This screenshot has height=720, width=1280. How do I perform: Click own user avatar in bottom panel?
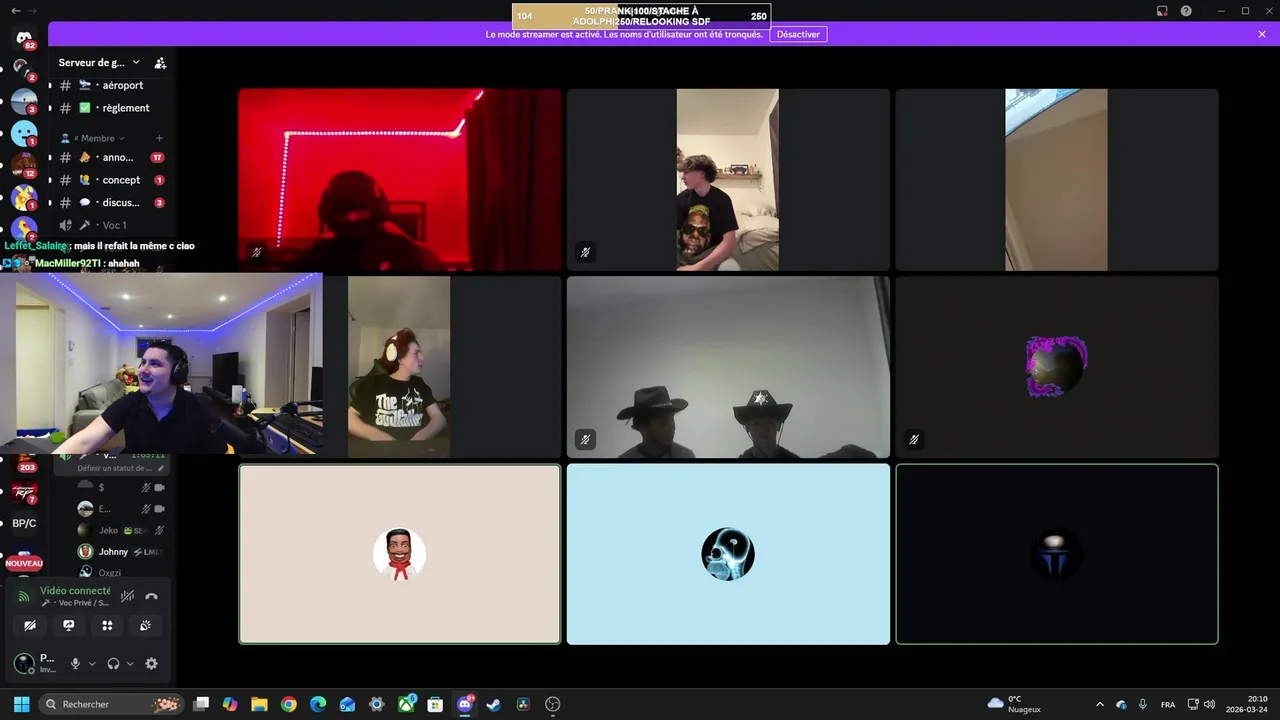pyautogui.click(x=23, y=662)
